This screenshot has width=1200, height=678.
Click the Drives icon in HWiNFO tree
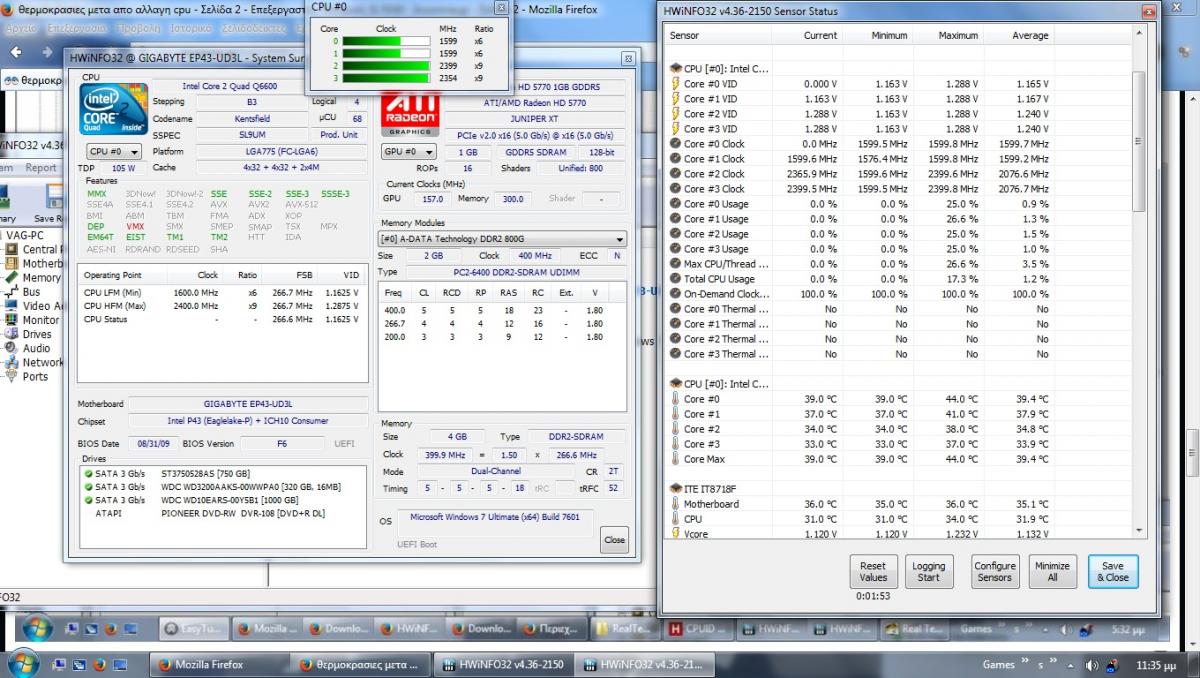coord(12,333)
